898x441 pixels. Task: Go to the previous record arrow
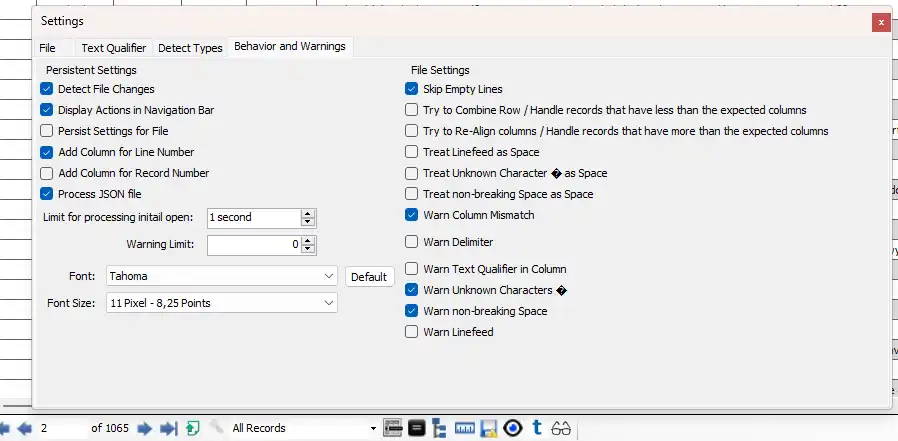(x=24, y=428)
